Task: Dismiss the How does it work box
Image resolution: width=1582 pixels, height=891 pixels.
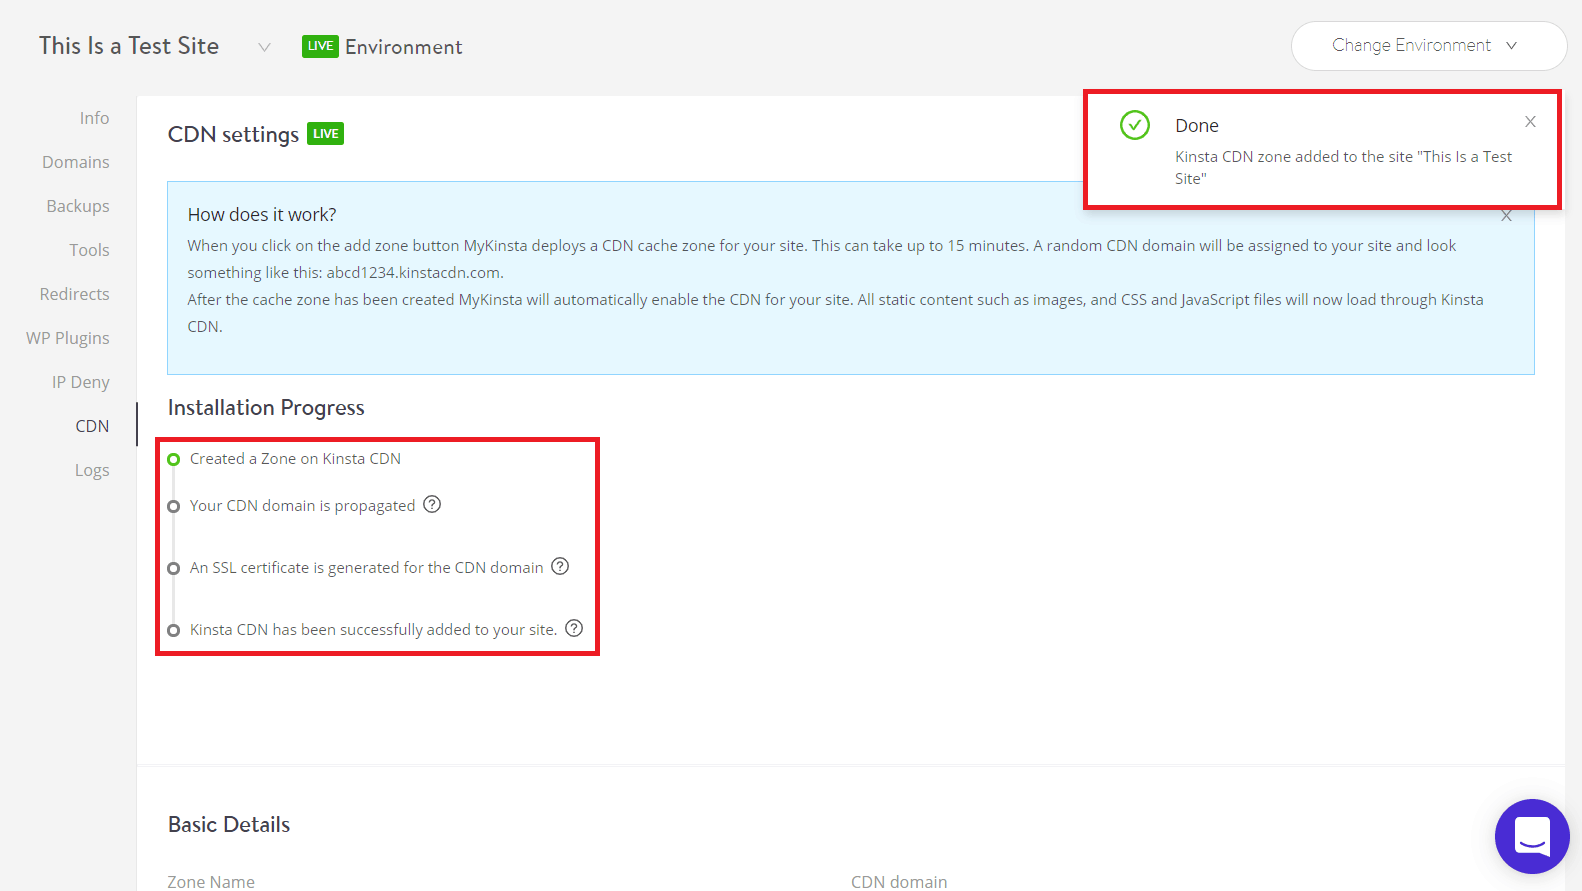Action: pyautogui.click(x=1506, y=216)
